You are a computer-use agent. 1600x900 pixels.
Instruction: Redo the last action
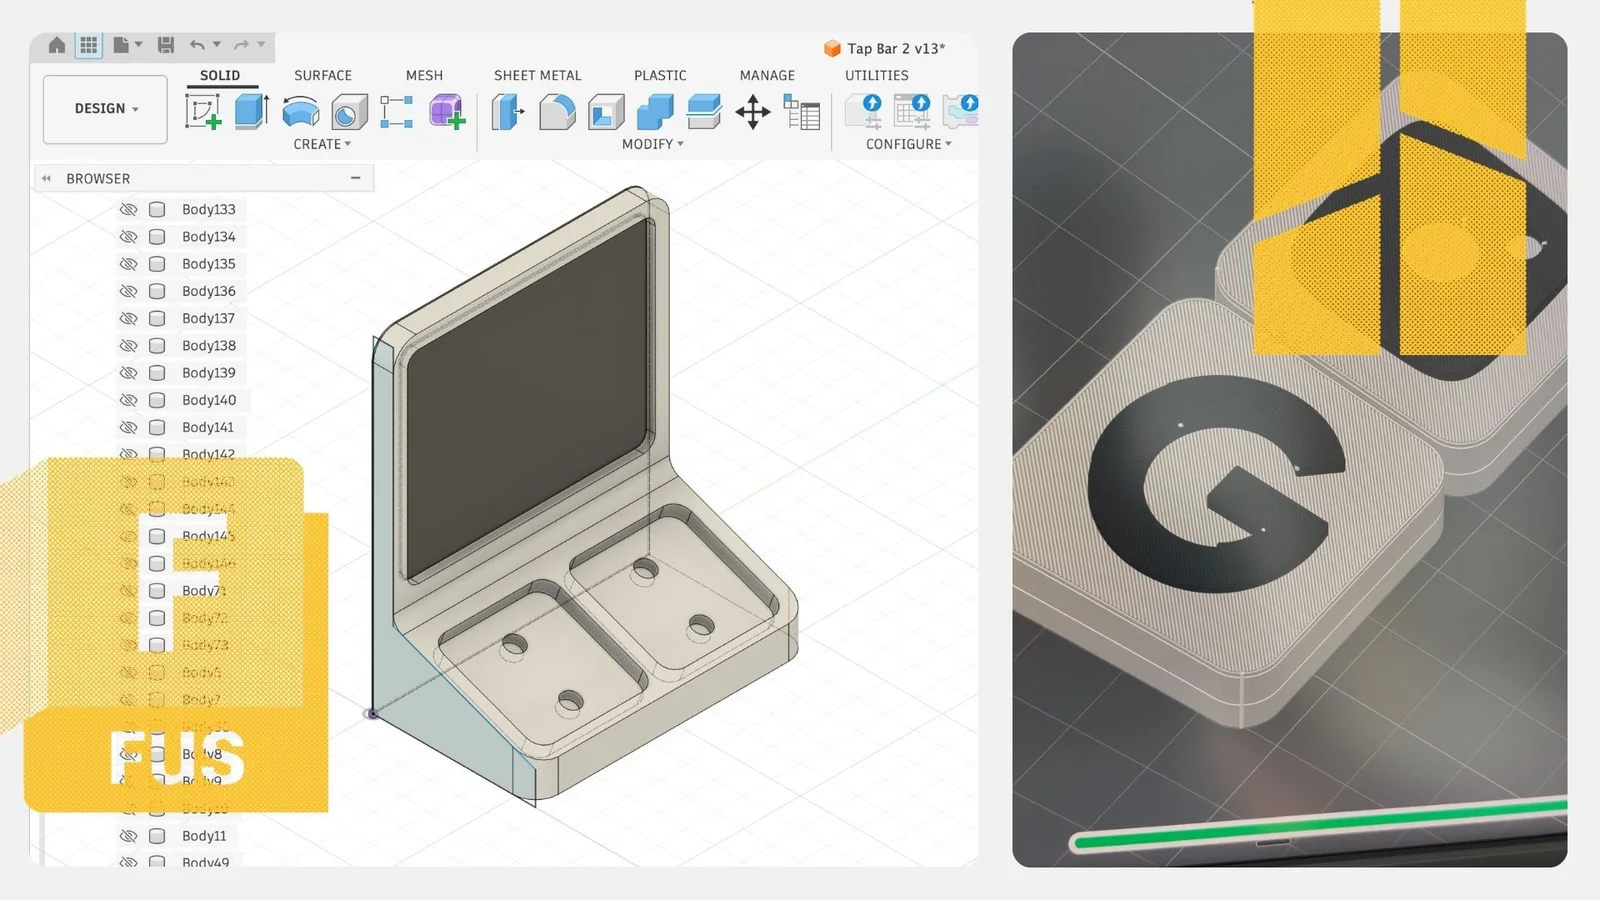pyautogui.click(x=241, y=45)
